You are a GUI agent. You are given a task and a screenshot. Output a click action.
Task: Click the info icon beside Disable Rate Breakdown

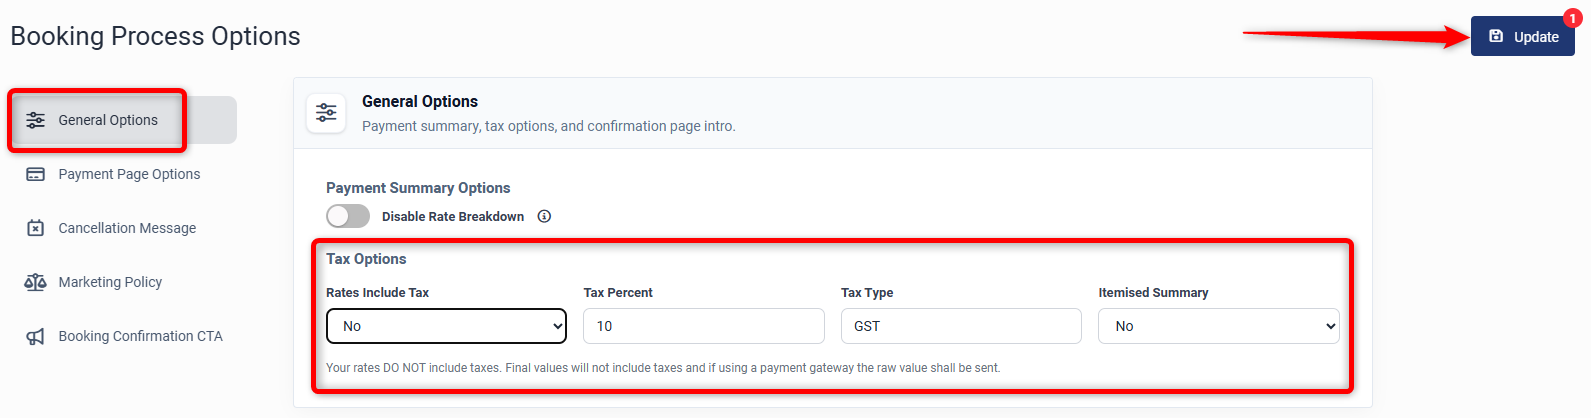(x=544, y=216)
